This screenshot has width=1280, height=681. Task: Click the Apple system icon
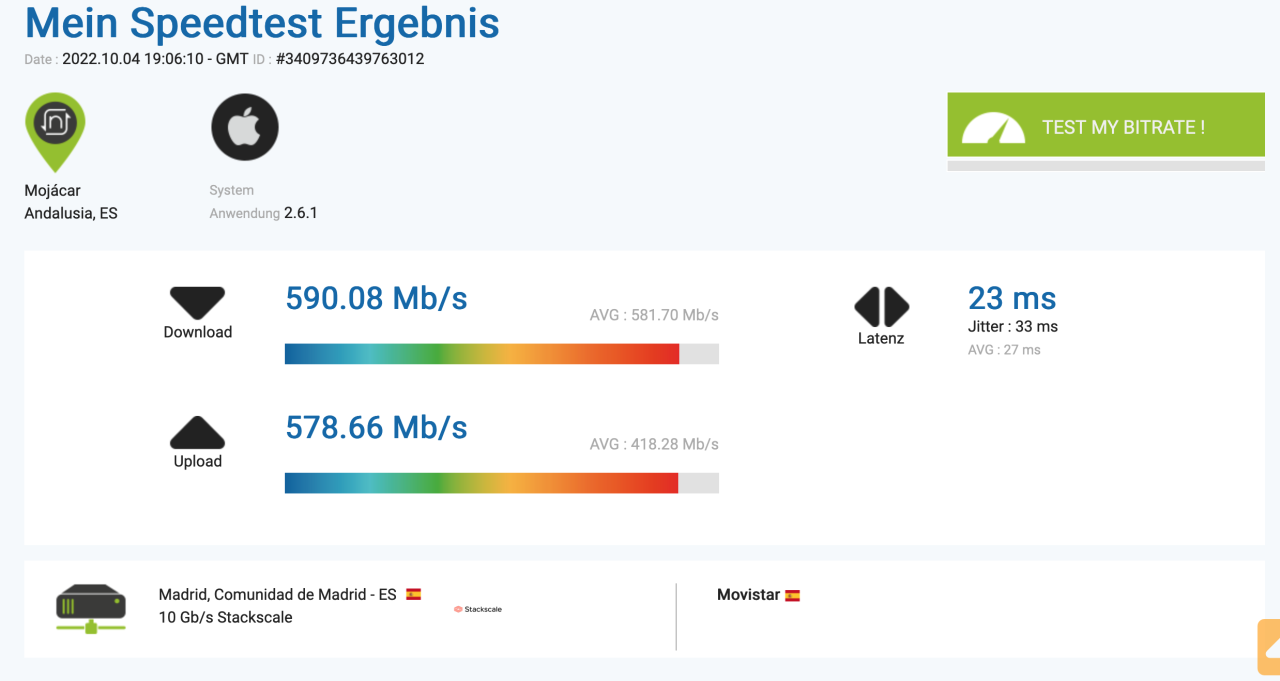(245, 127)
